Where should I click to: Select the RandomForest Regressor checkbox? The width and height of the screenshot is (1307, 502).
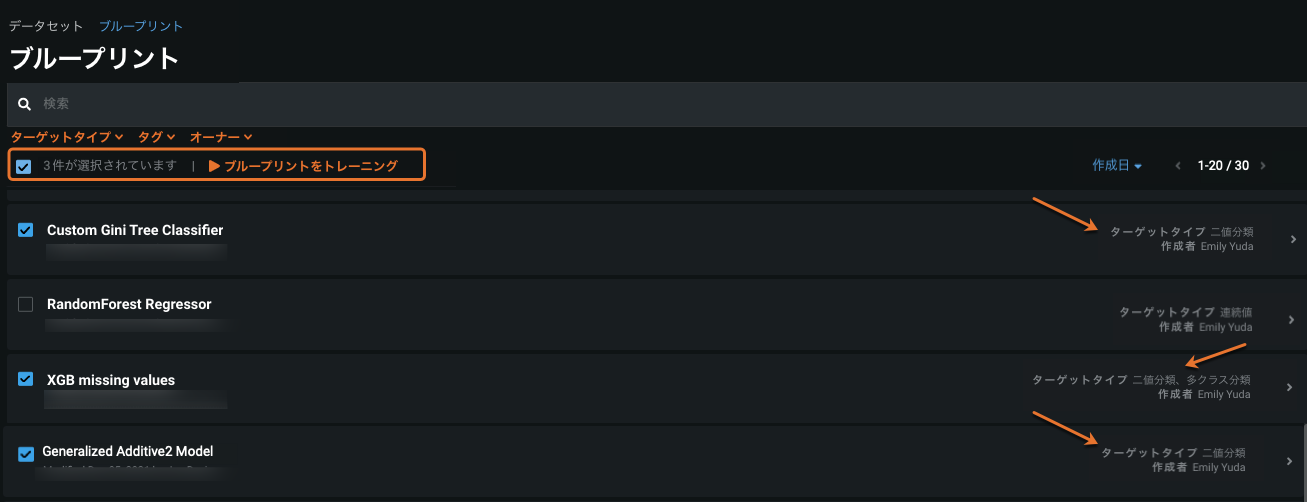click(x=26, y=304)
